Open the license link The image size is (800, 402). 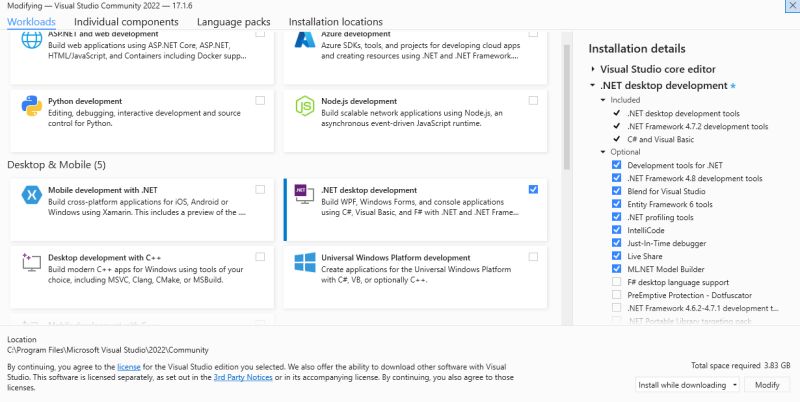(129, 367)
